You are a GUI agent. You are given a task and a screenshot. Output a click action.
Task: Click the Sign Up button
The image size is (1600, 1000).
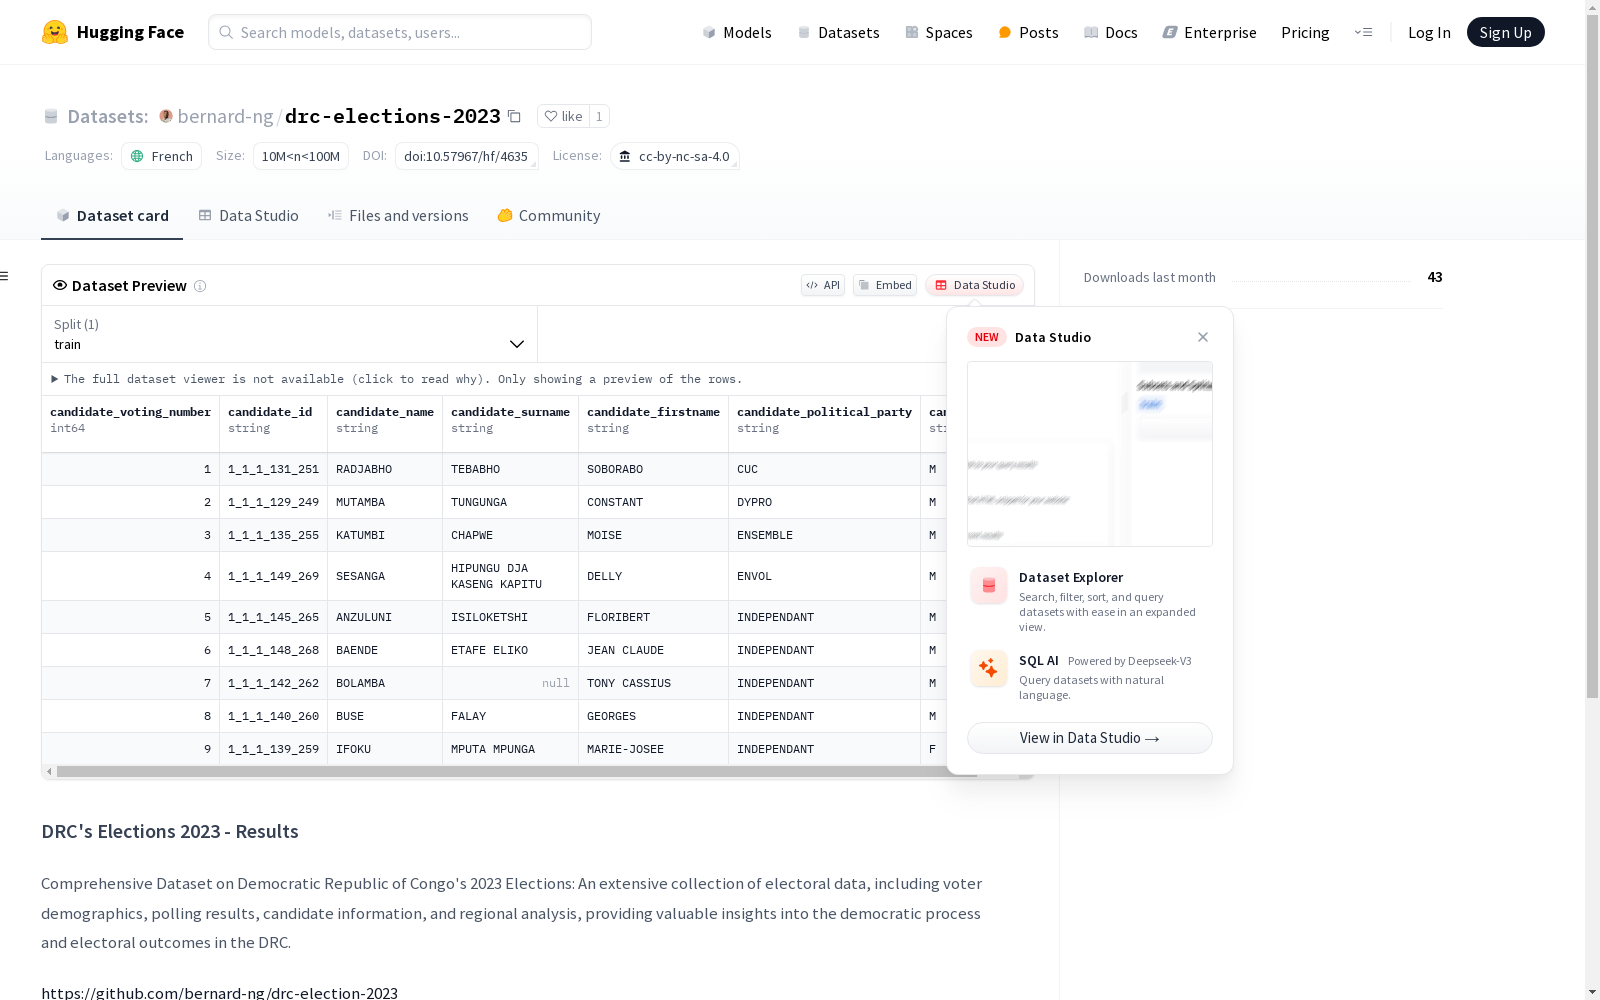[x=1505, y=32]
